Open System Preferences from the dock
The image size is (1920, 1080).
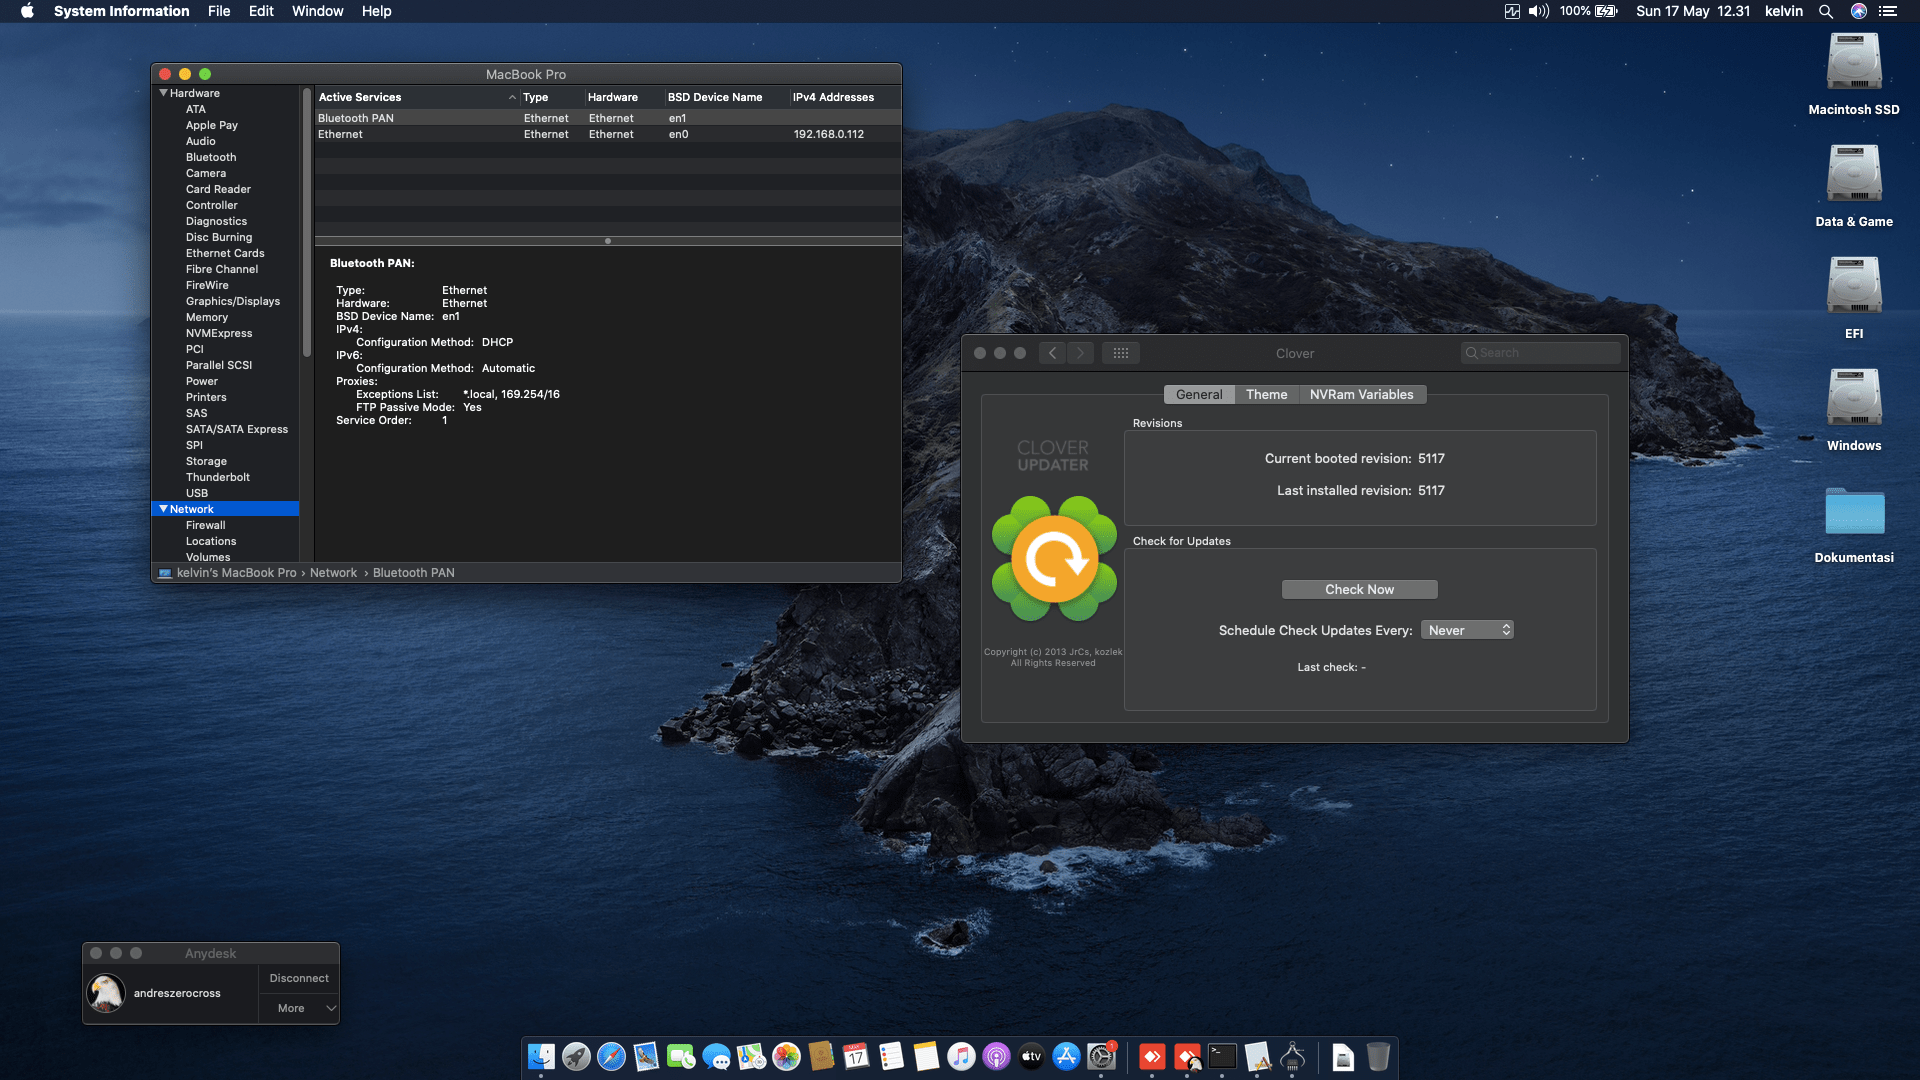click(x=1101, y=1056)
